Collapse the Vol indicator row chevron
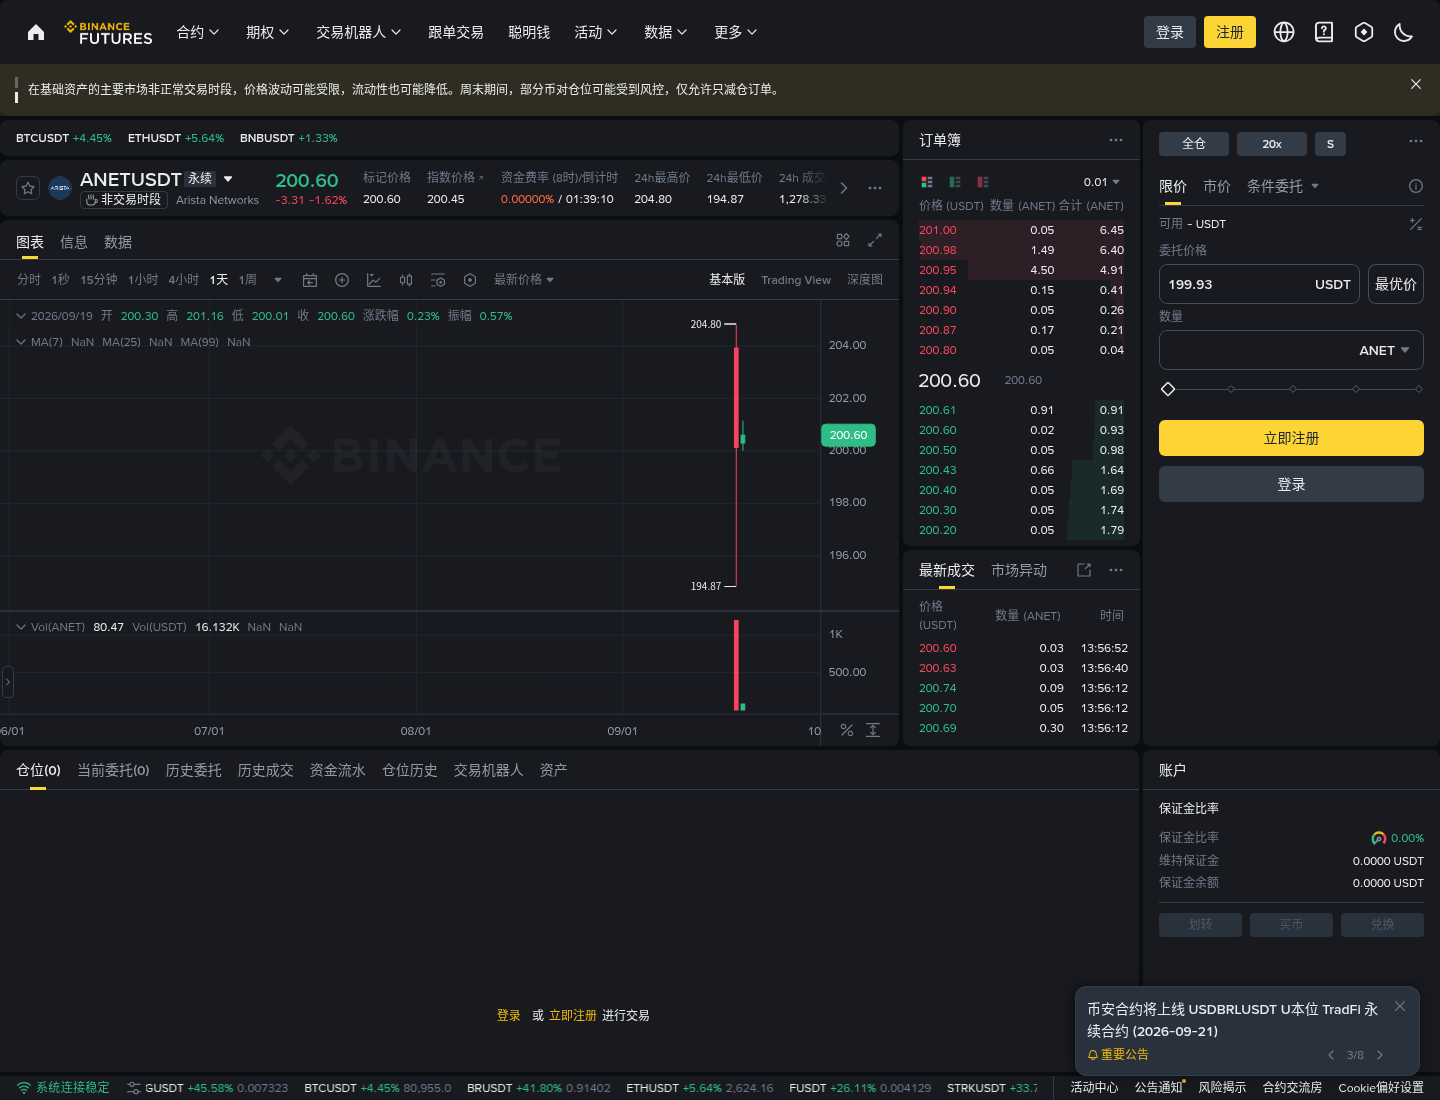1440x1100 pixels. (21, 627)
